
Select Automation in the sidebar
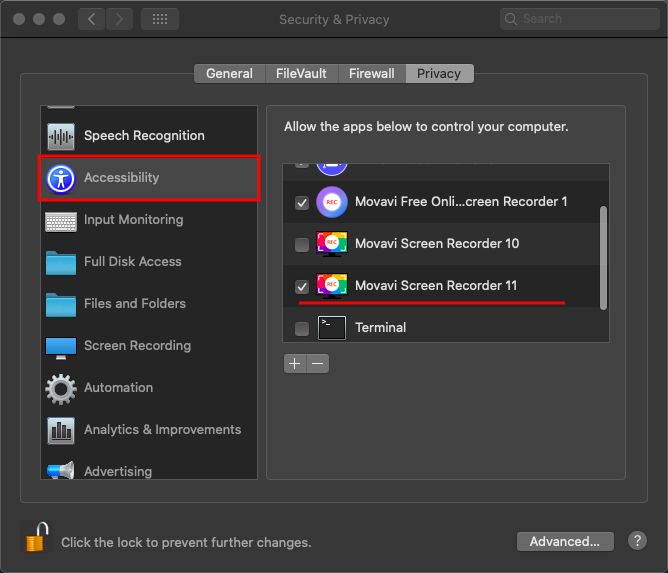tap(149, 388)
